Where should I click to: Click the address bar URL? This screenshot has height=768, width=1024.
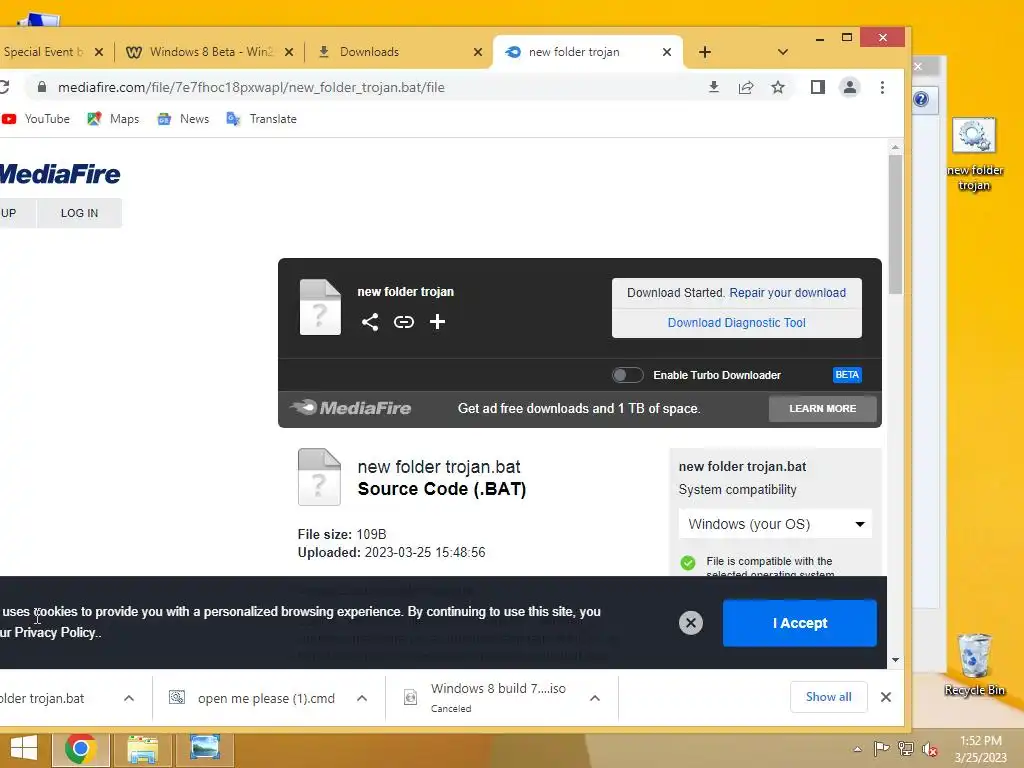coord(251,88)
